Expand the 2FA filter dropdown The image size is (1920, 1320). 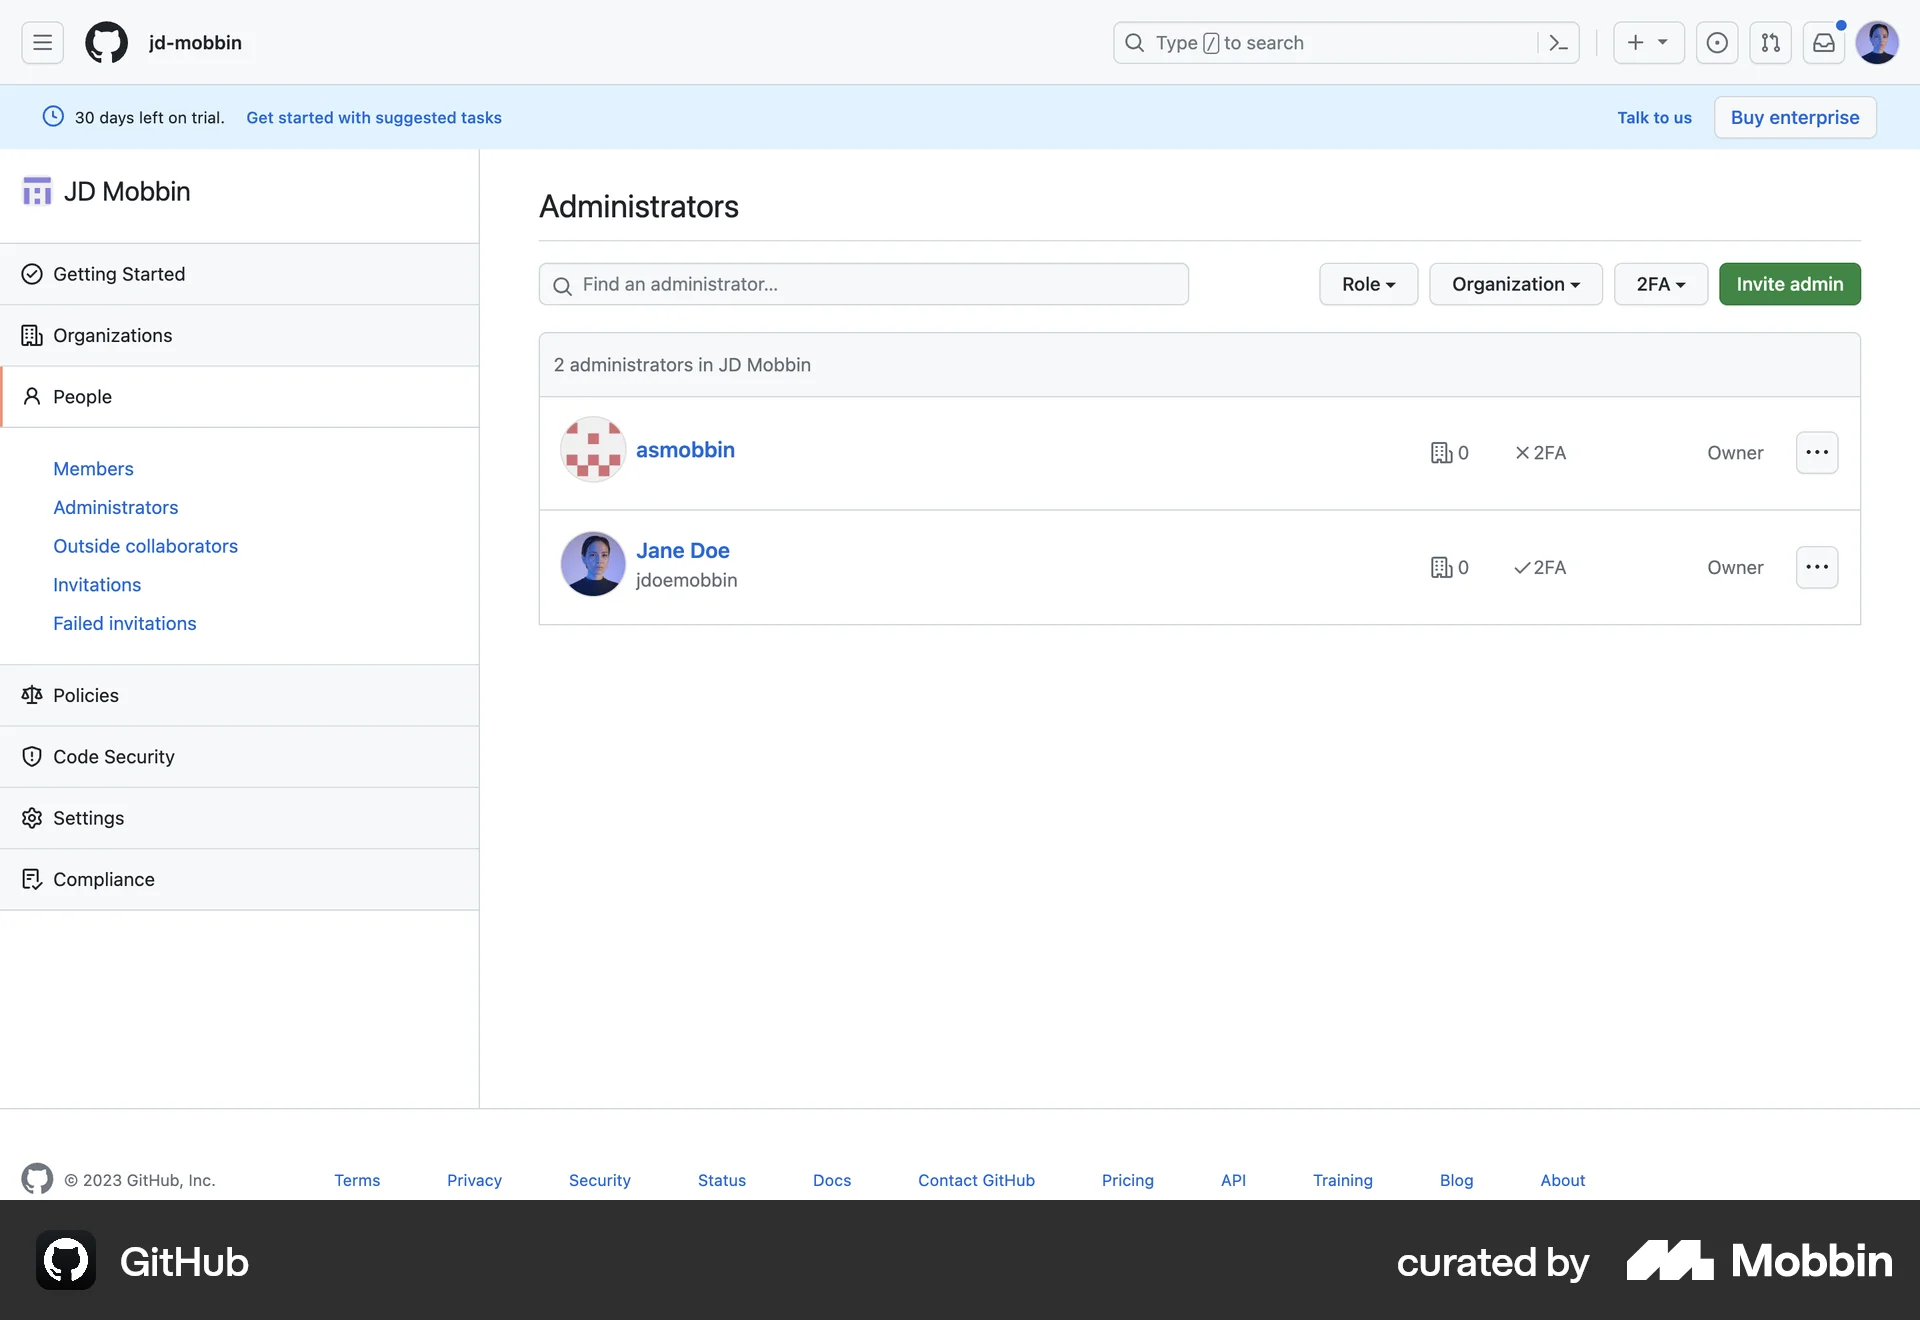pyautogui.click(x=1660, y=284)
